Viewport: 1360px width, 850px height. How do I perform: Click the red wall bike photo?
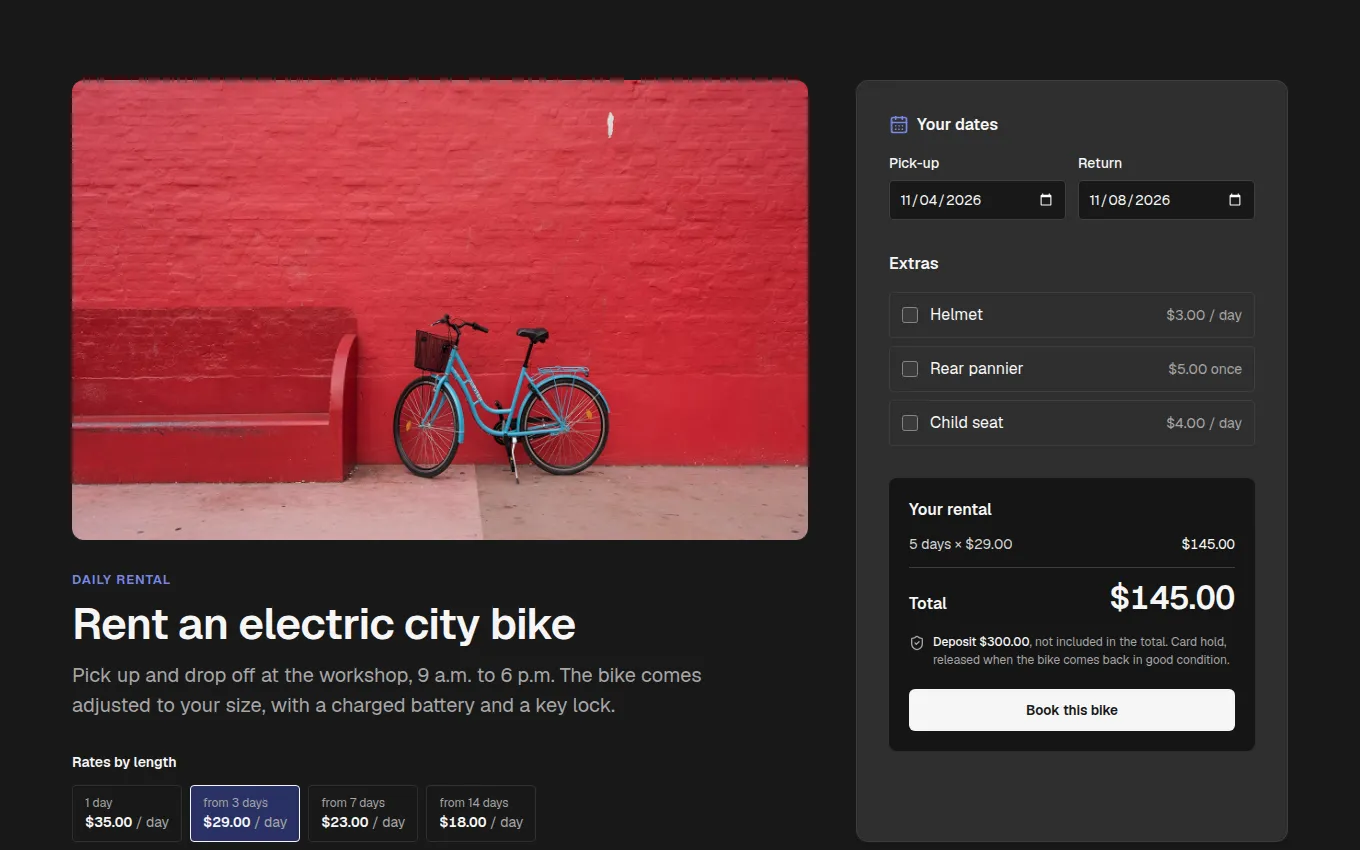[440, 310]
